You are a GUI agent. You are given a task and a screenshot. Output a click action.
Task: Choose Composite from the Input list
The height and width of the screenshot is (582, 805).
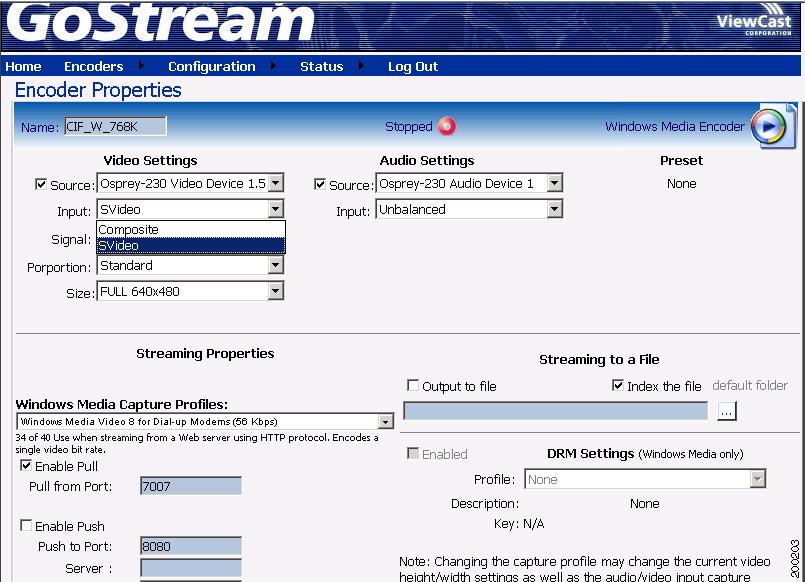[x=191, y=229]
